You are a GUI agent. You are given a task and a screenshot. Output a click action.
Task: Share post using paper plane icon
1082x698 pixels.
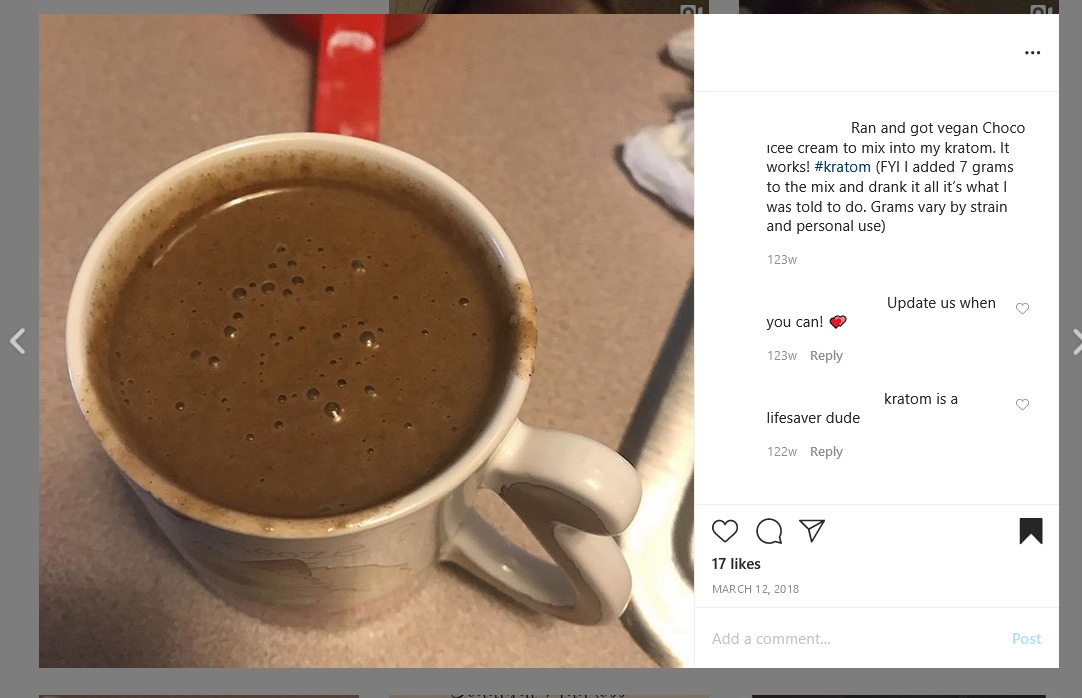pos(812,530)
